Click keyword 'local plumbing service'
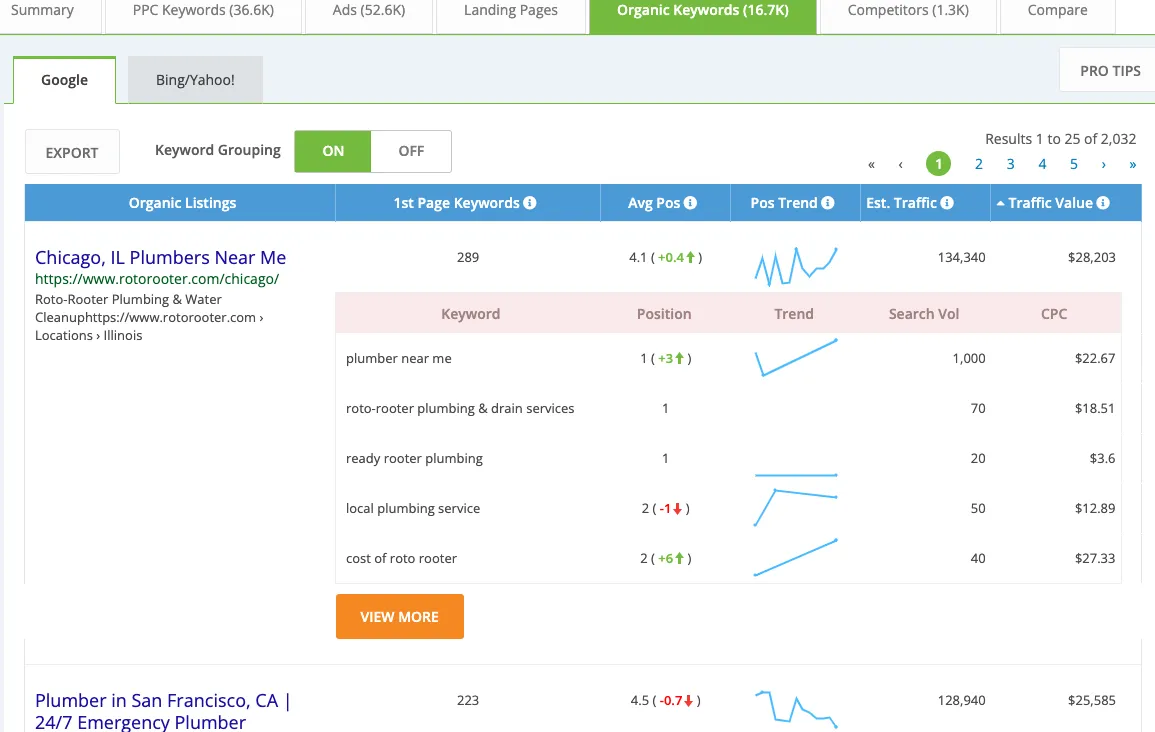Viewport: 1155px width, 732px height. click(412, 509)
